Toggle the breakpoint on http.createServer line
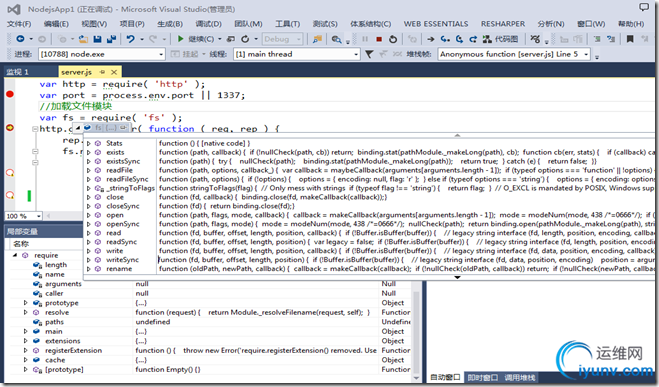Screen dimensions: 659x387 pos(10,128)
